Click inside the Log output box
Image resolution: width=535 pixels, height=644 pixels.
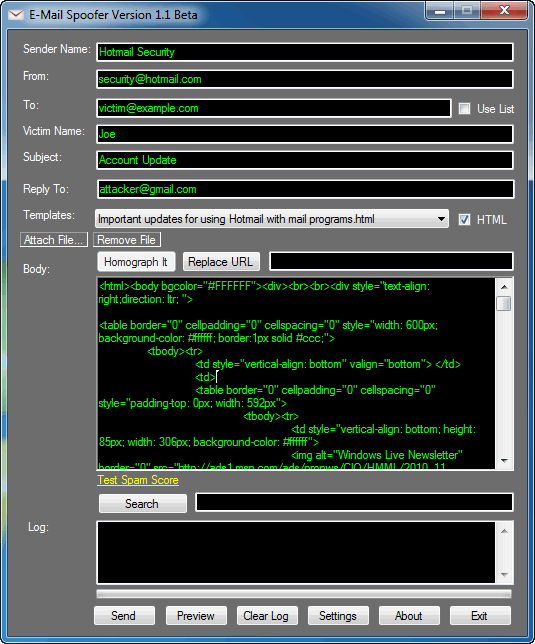(296, 552)
